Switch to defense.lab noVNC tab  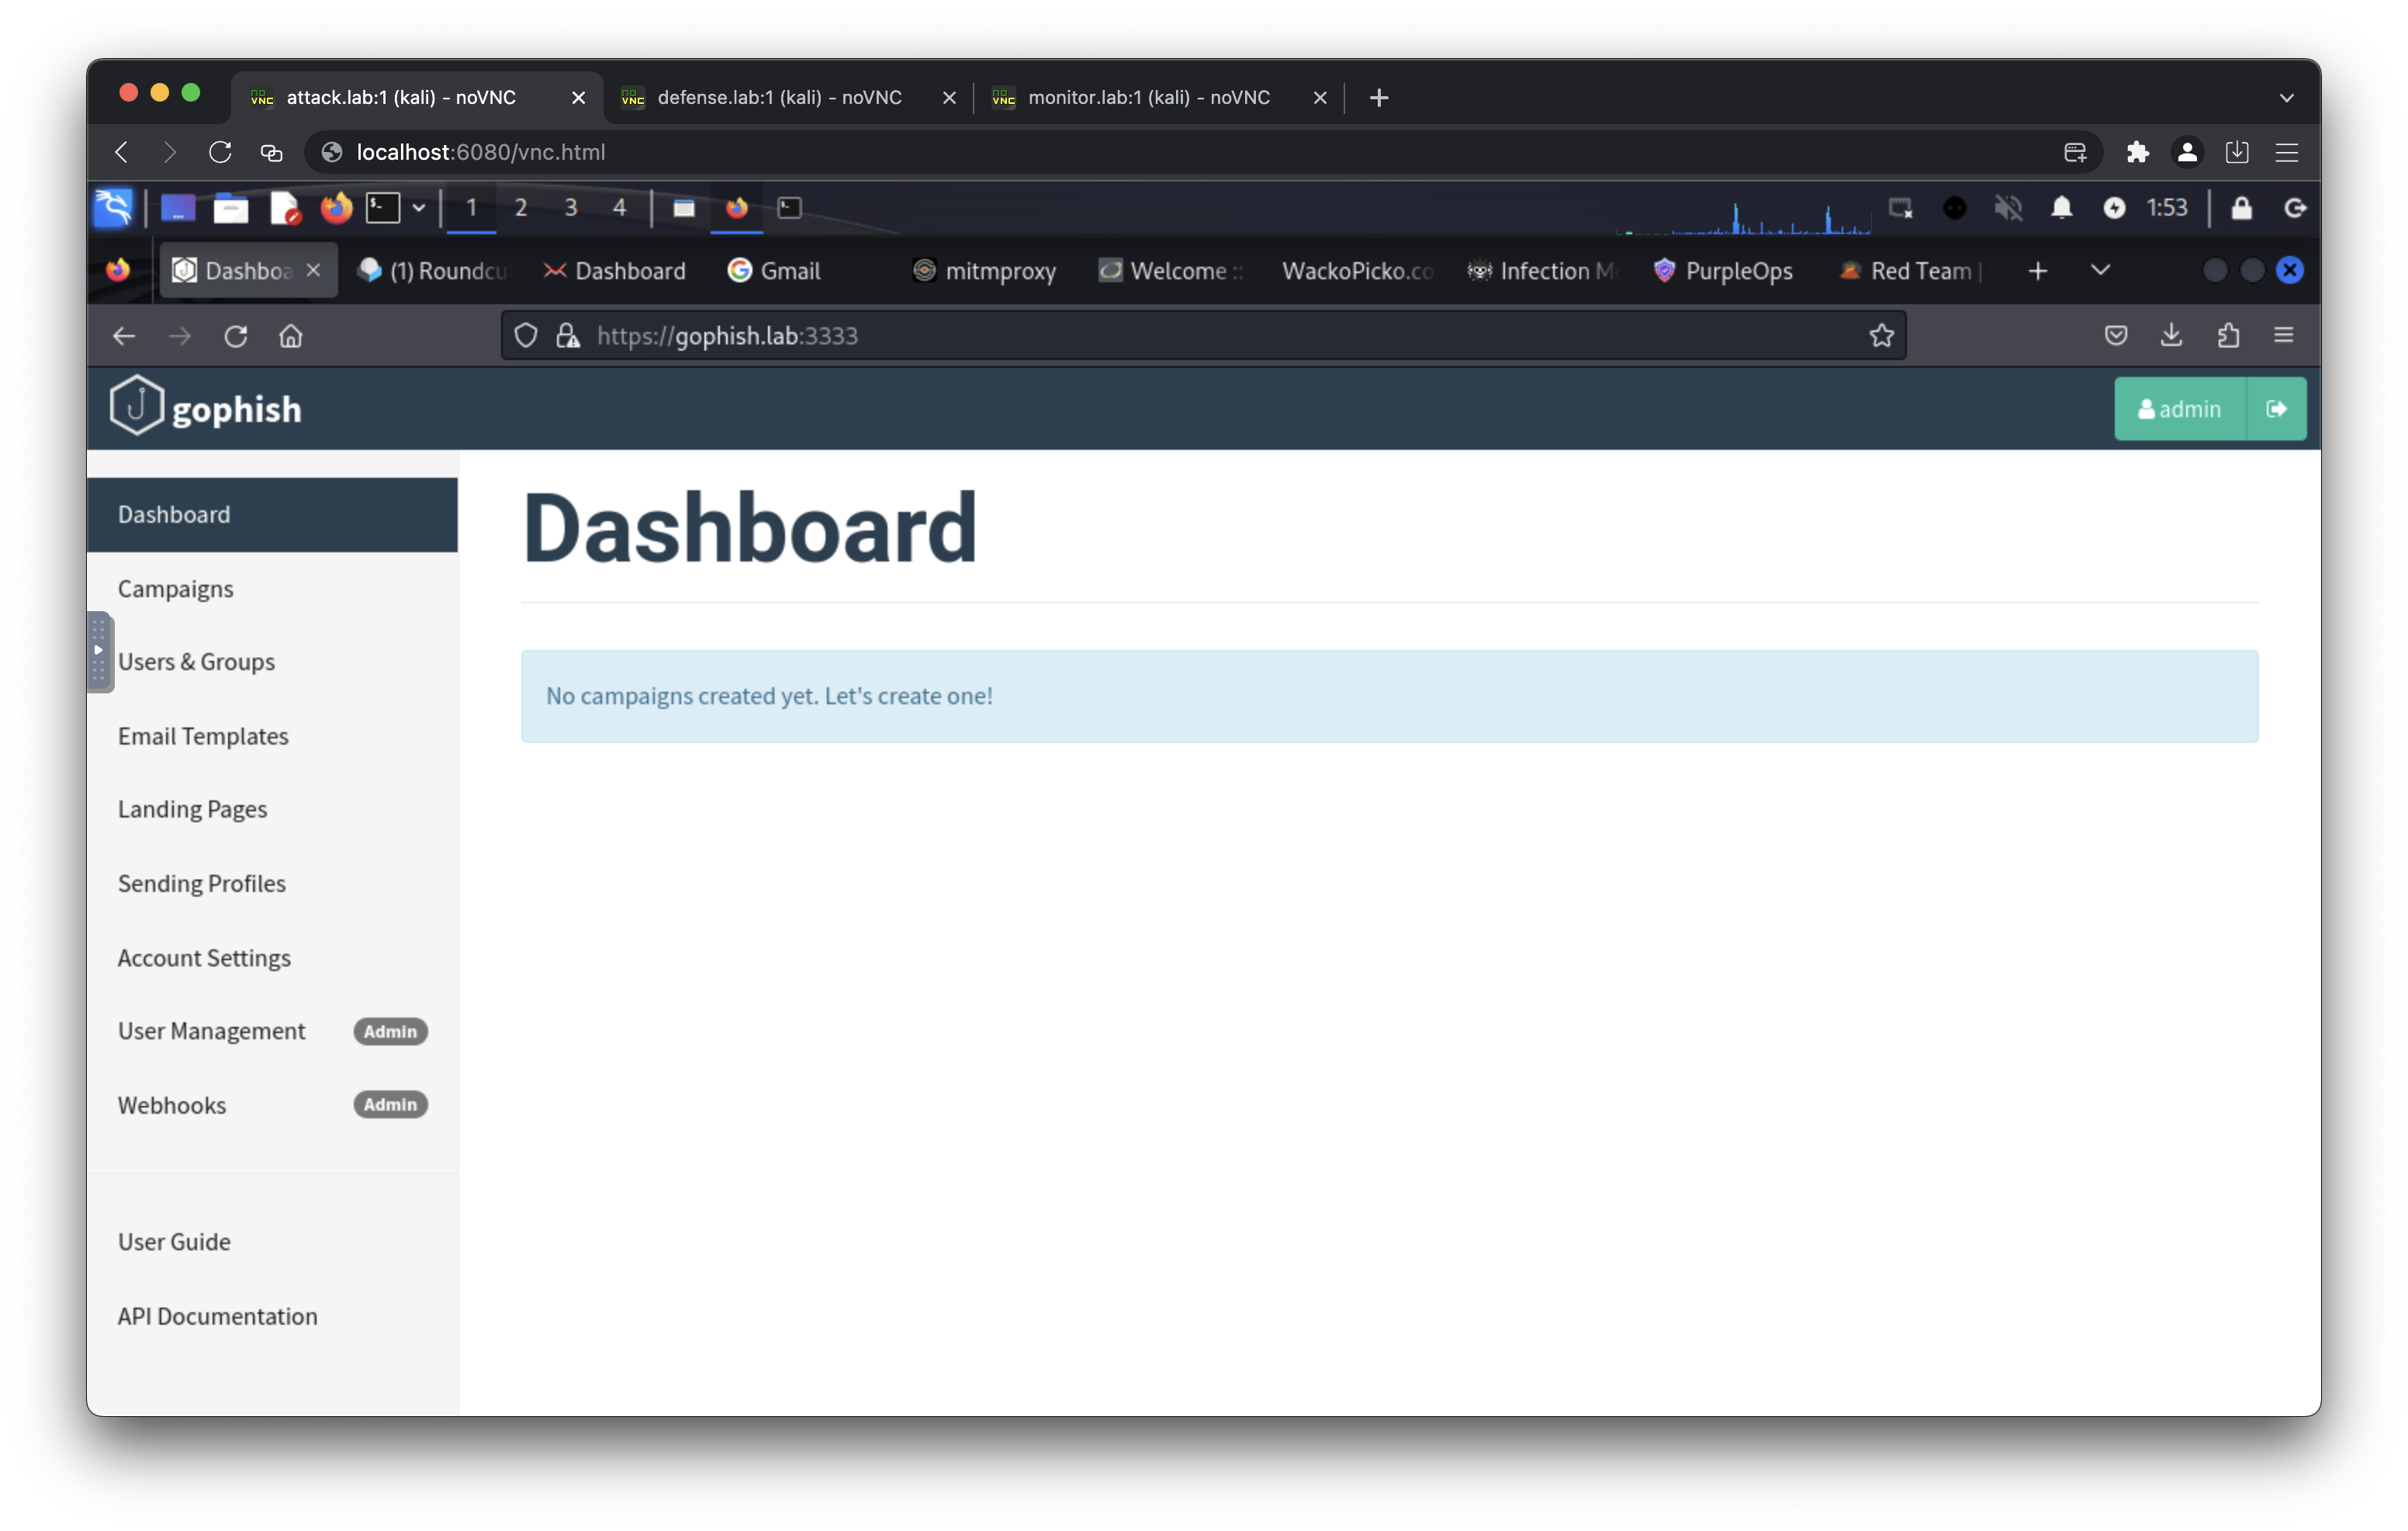point(779,98)
